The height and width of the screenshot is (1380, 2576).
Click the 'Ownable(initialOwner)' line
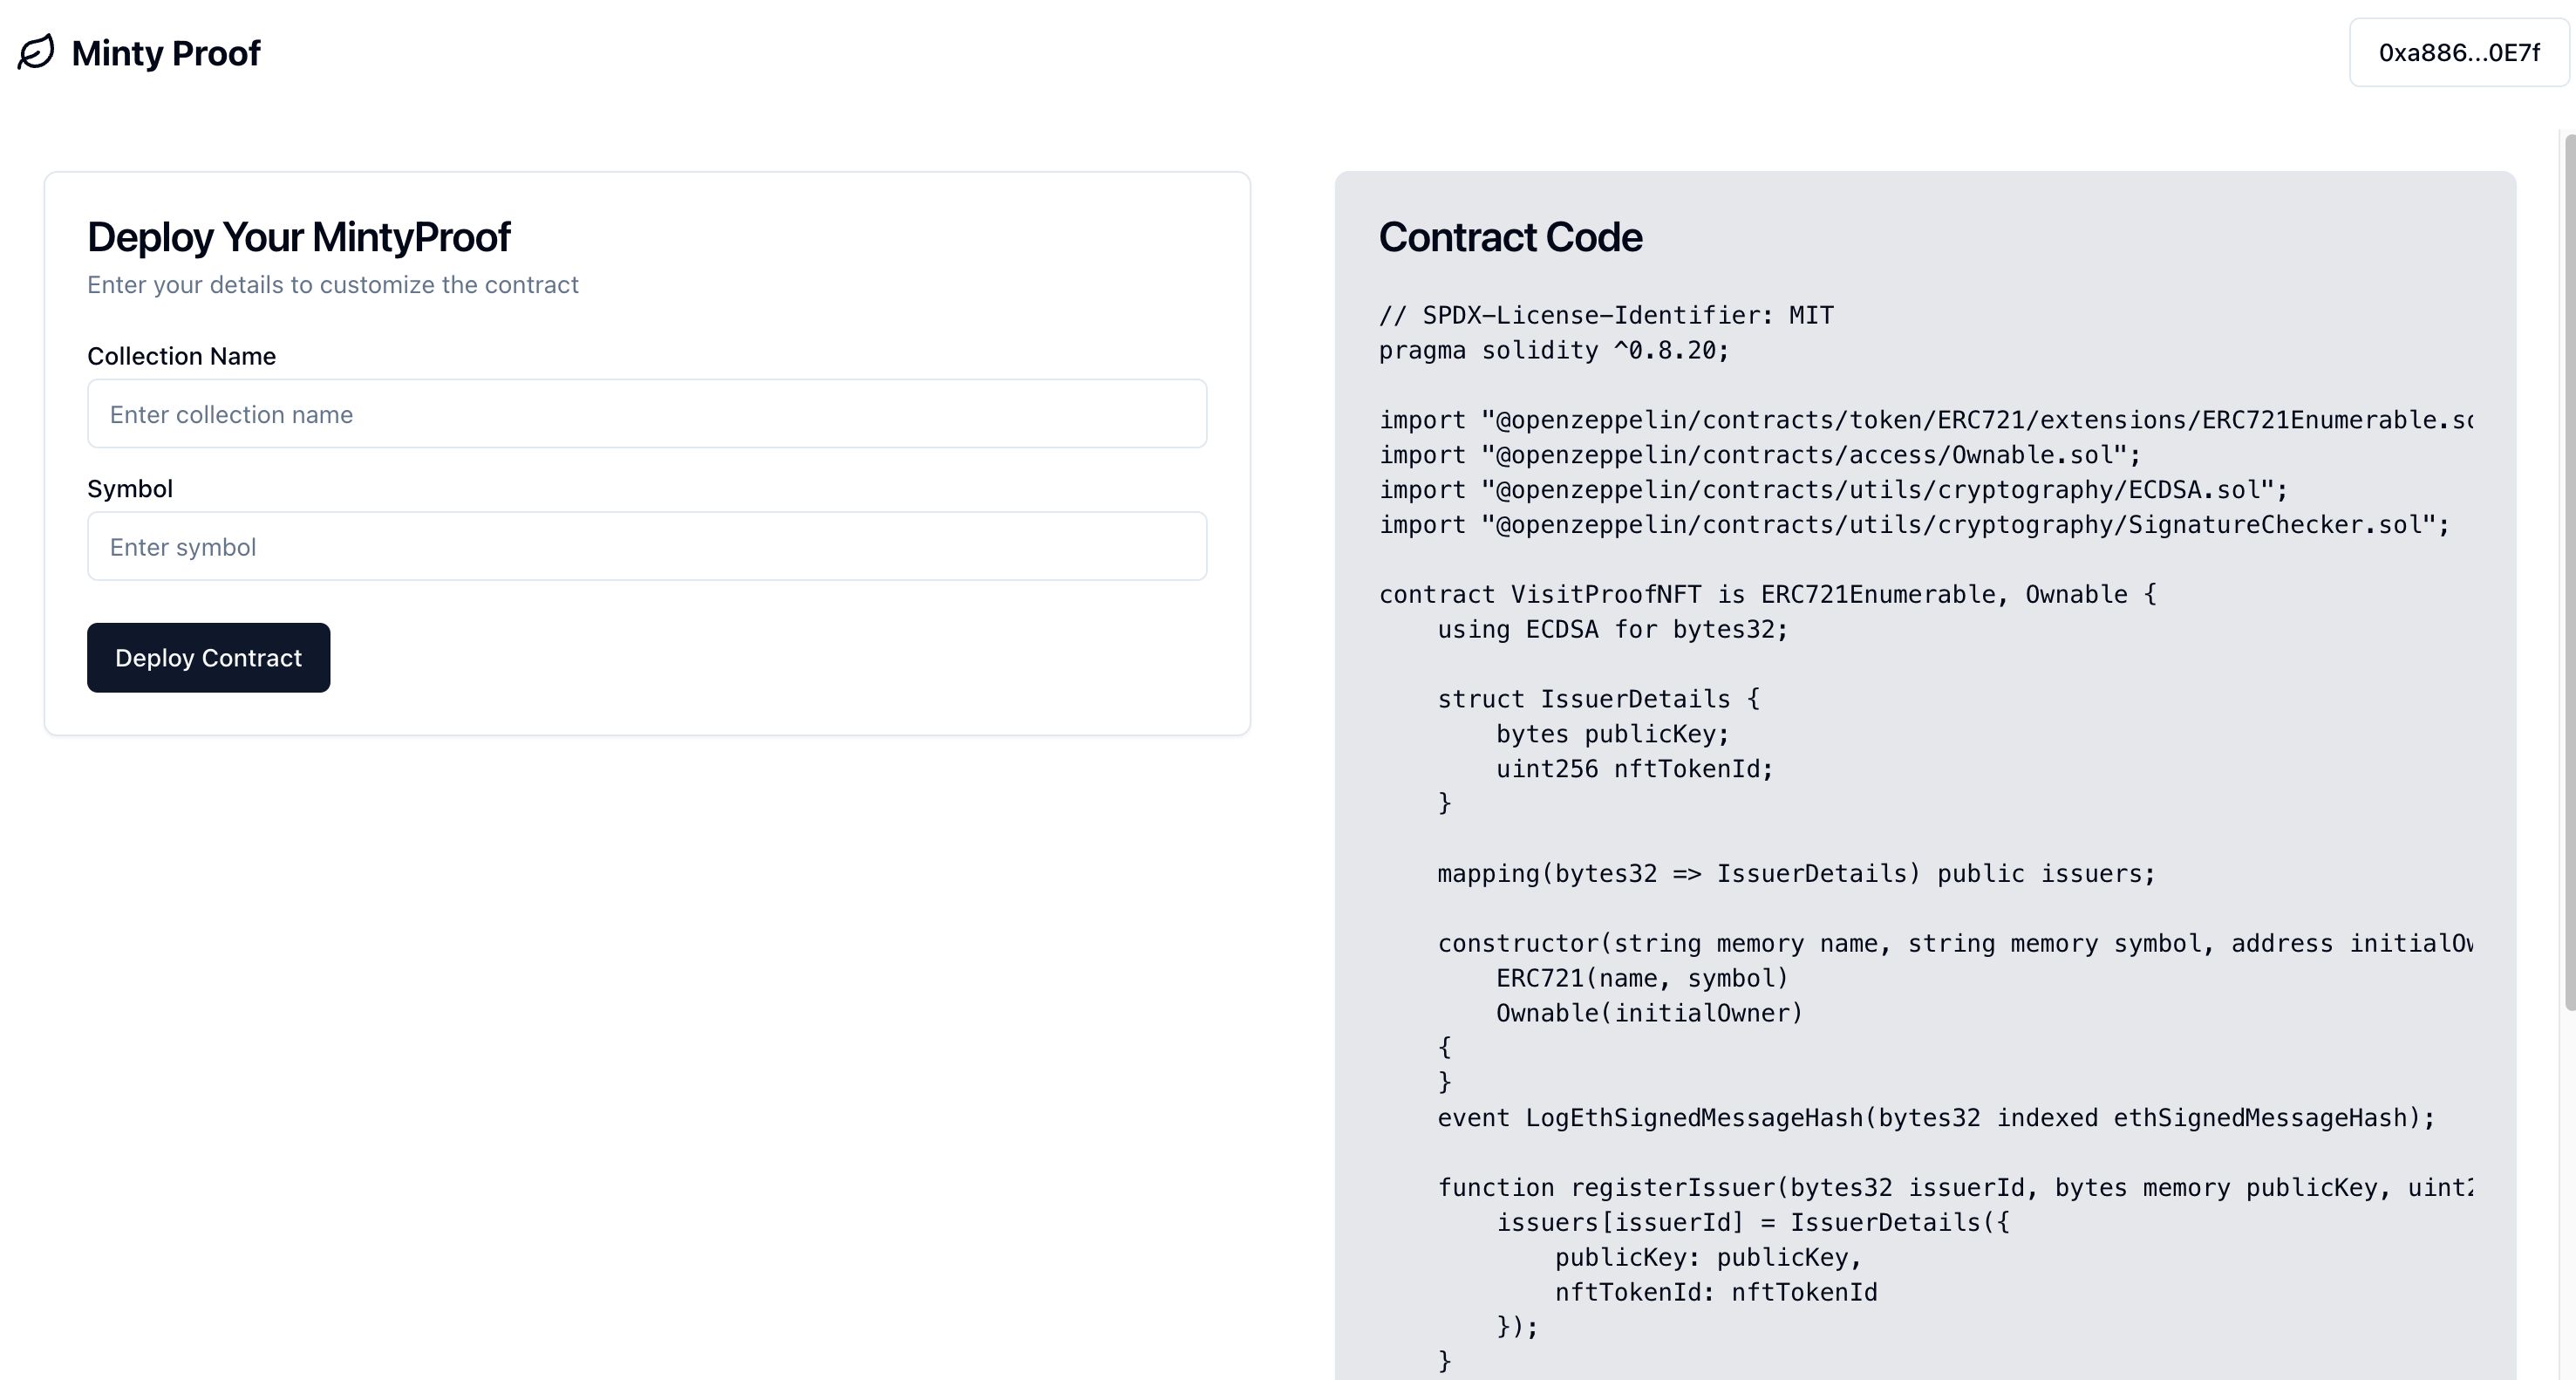pyautogui.click(x=1649, y=1014)
